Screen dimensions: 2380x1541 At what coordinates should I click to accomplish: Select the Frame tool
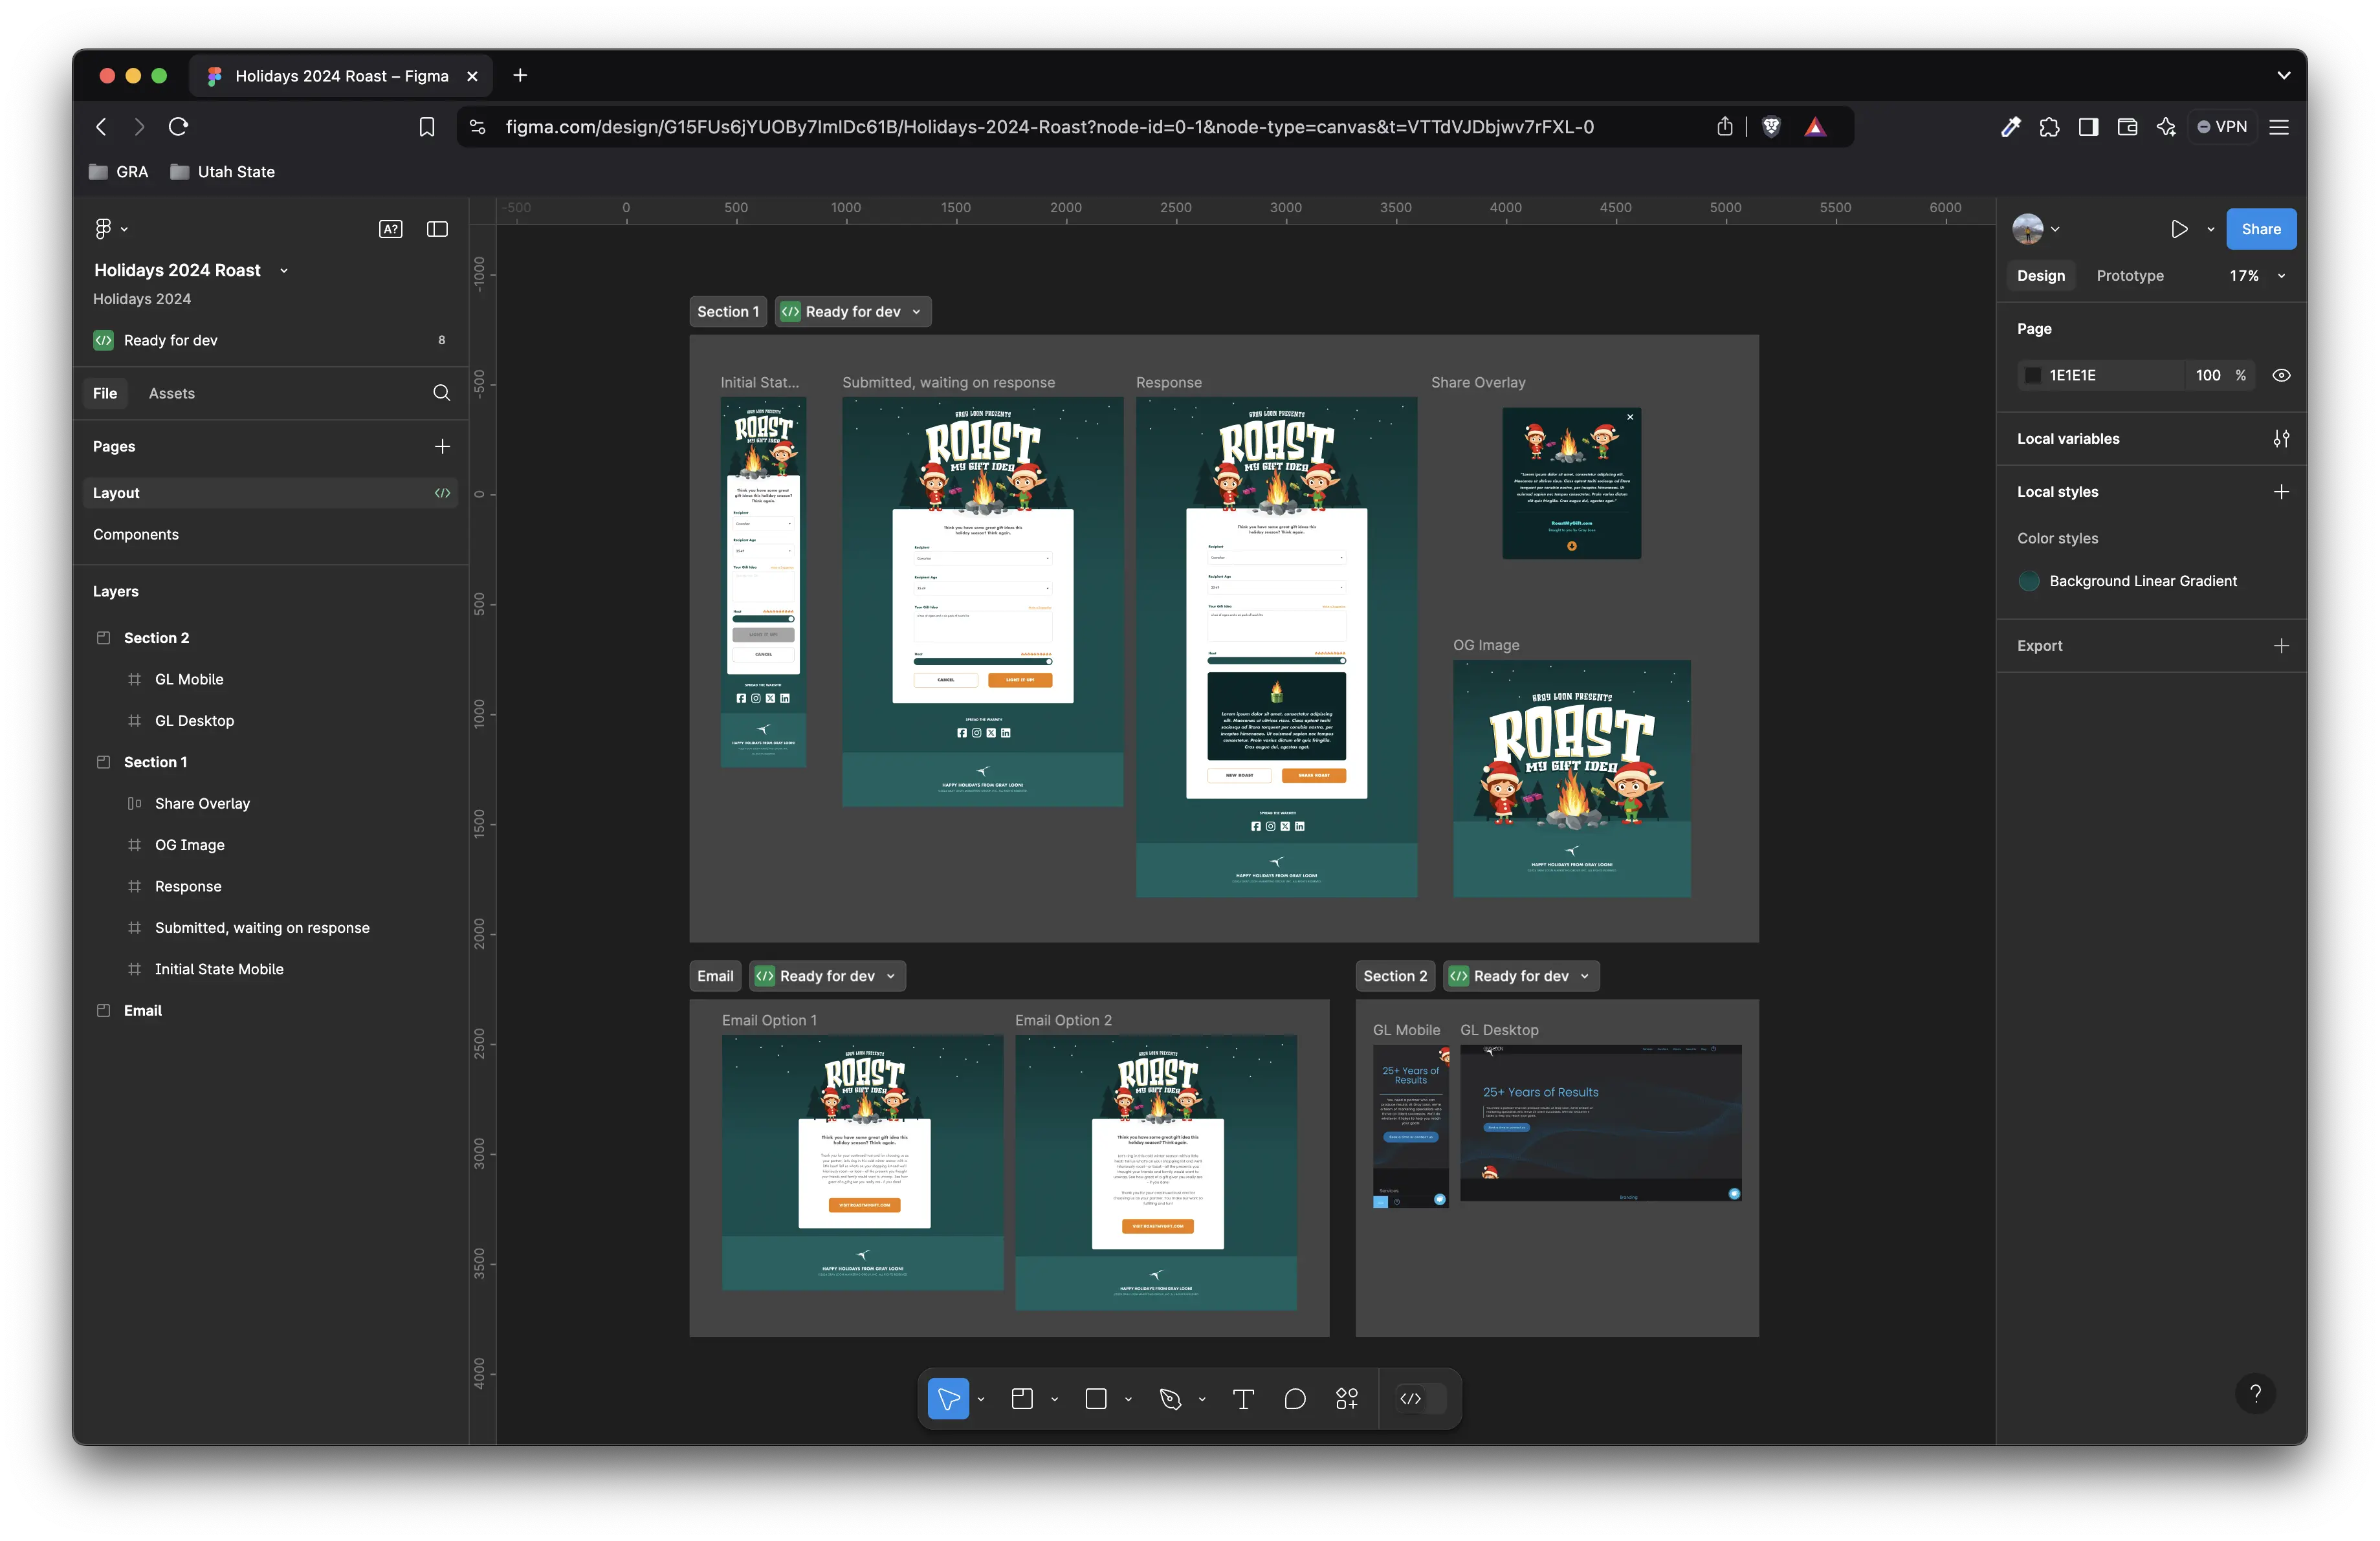pos(1022,1398)
